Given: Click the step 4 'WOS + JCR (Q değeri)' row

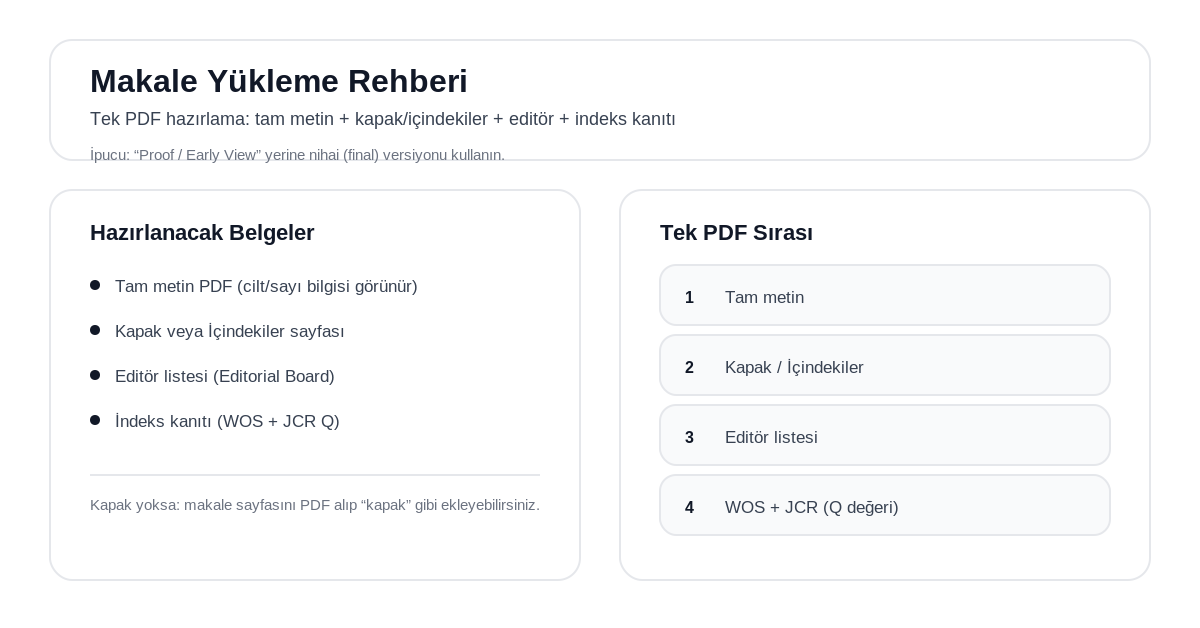Looking at the screenshot, I should pos(884,506).
